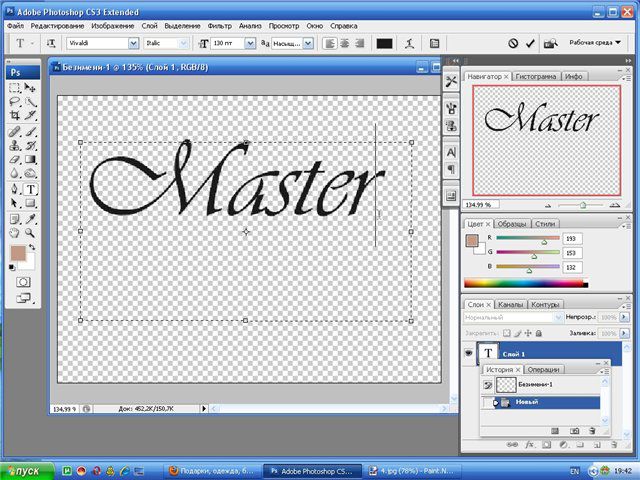Screen dimensions: 640x480
Task: Switch to the Гистограмма tab
Action: coord(536,76)
